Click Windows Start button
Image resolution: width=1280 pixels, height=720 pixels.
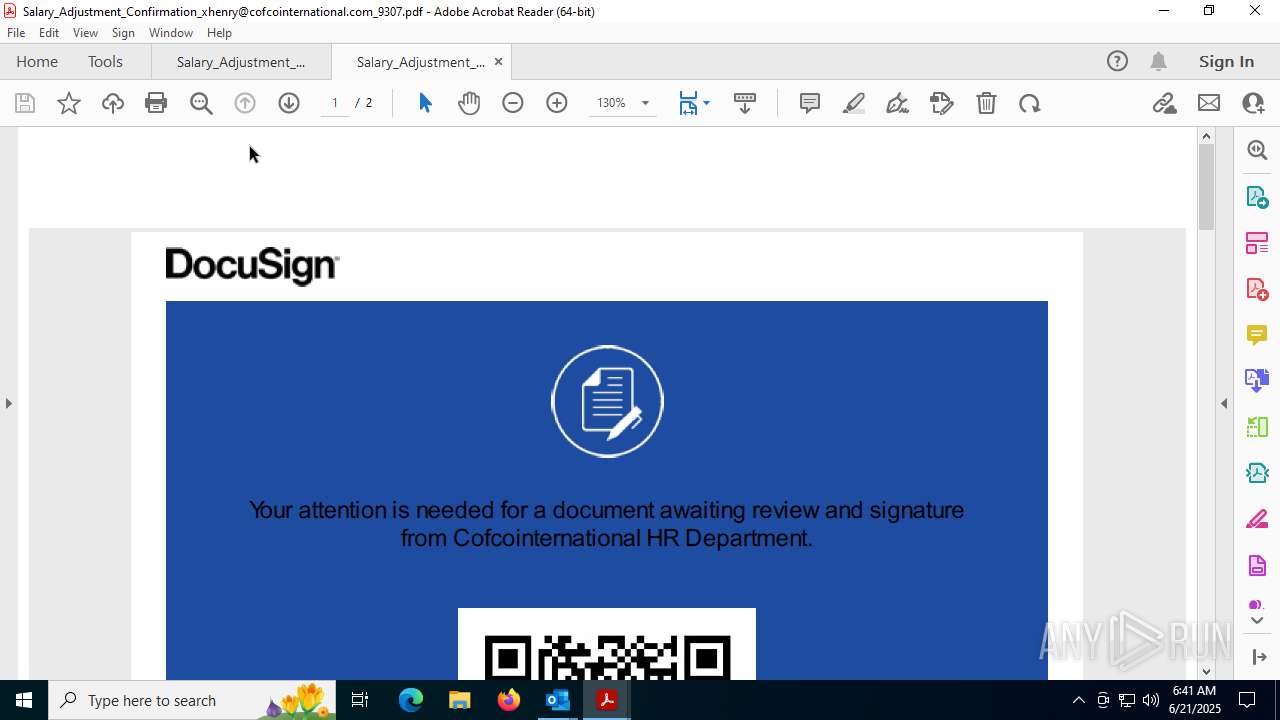pyautogui.click(x=24, y=700)
